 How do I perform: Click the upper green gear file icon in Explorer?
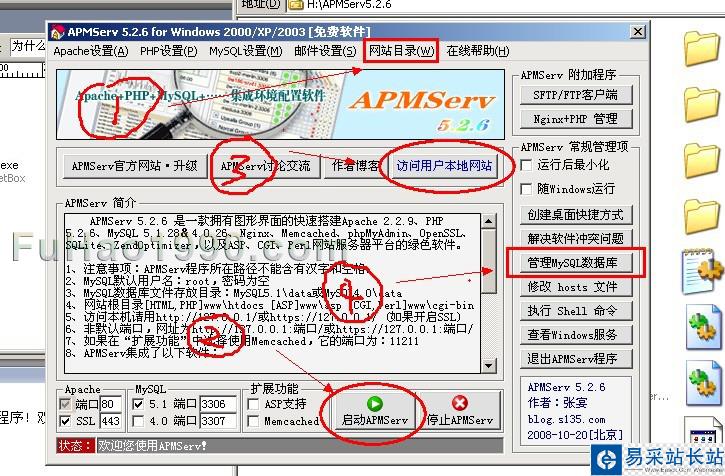tap(703, 327)
